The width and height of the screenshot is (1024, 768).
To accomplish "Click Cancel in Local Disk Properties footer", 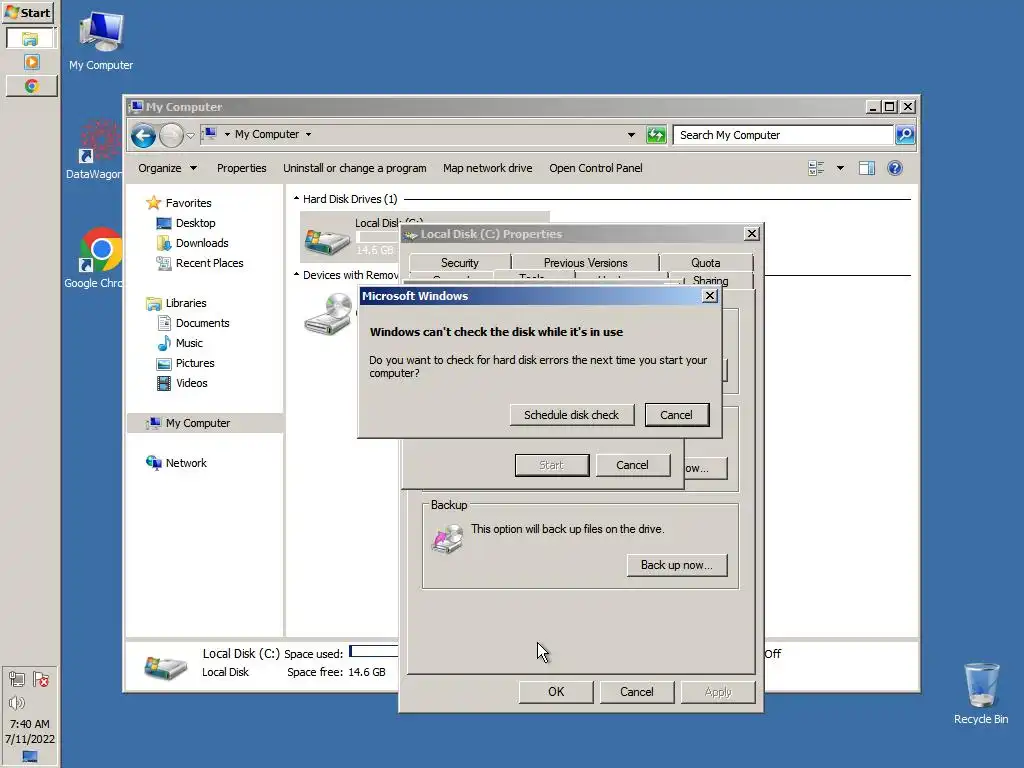I will tap(637, 692).
